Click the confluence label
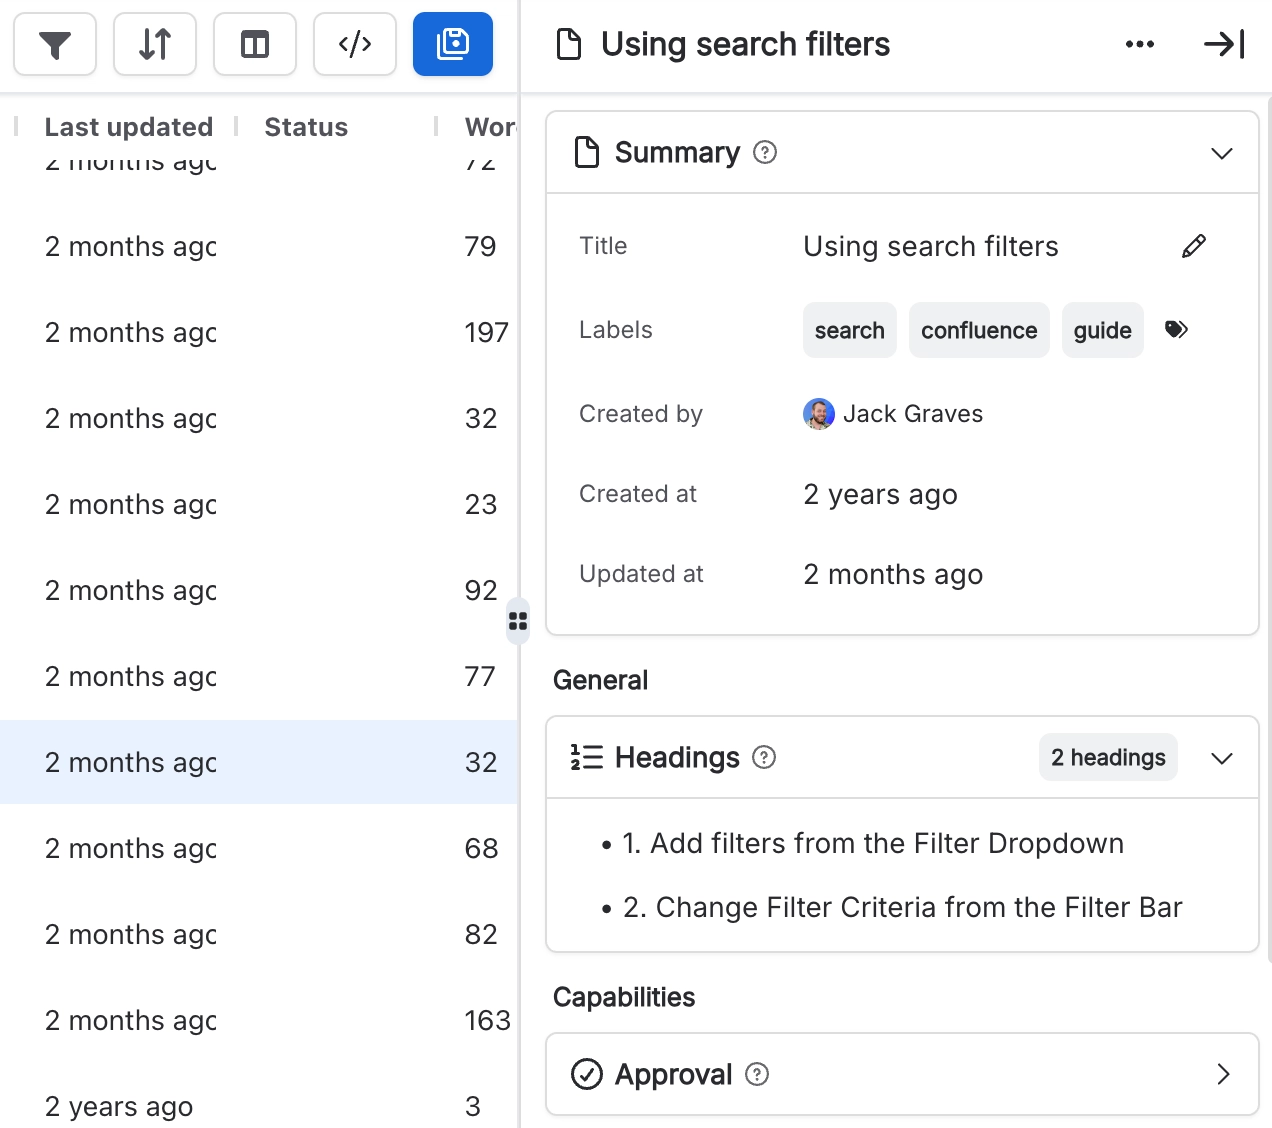This screenshot has height=1128, width=1272. 979,330
